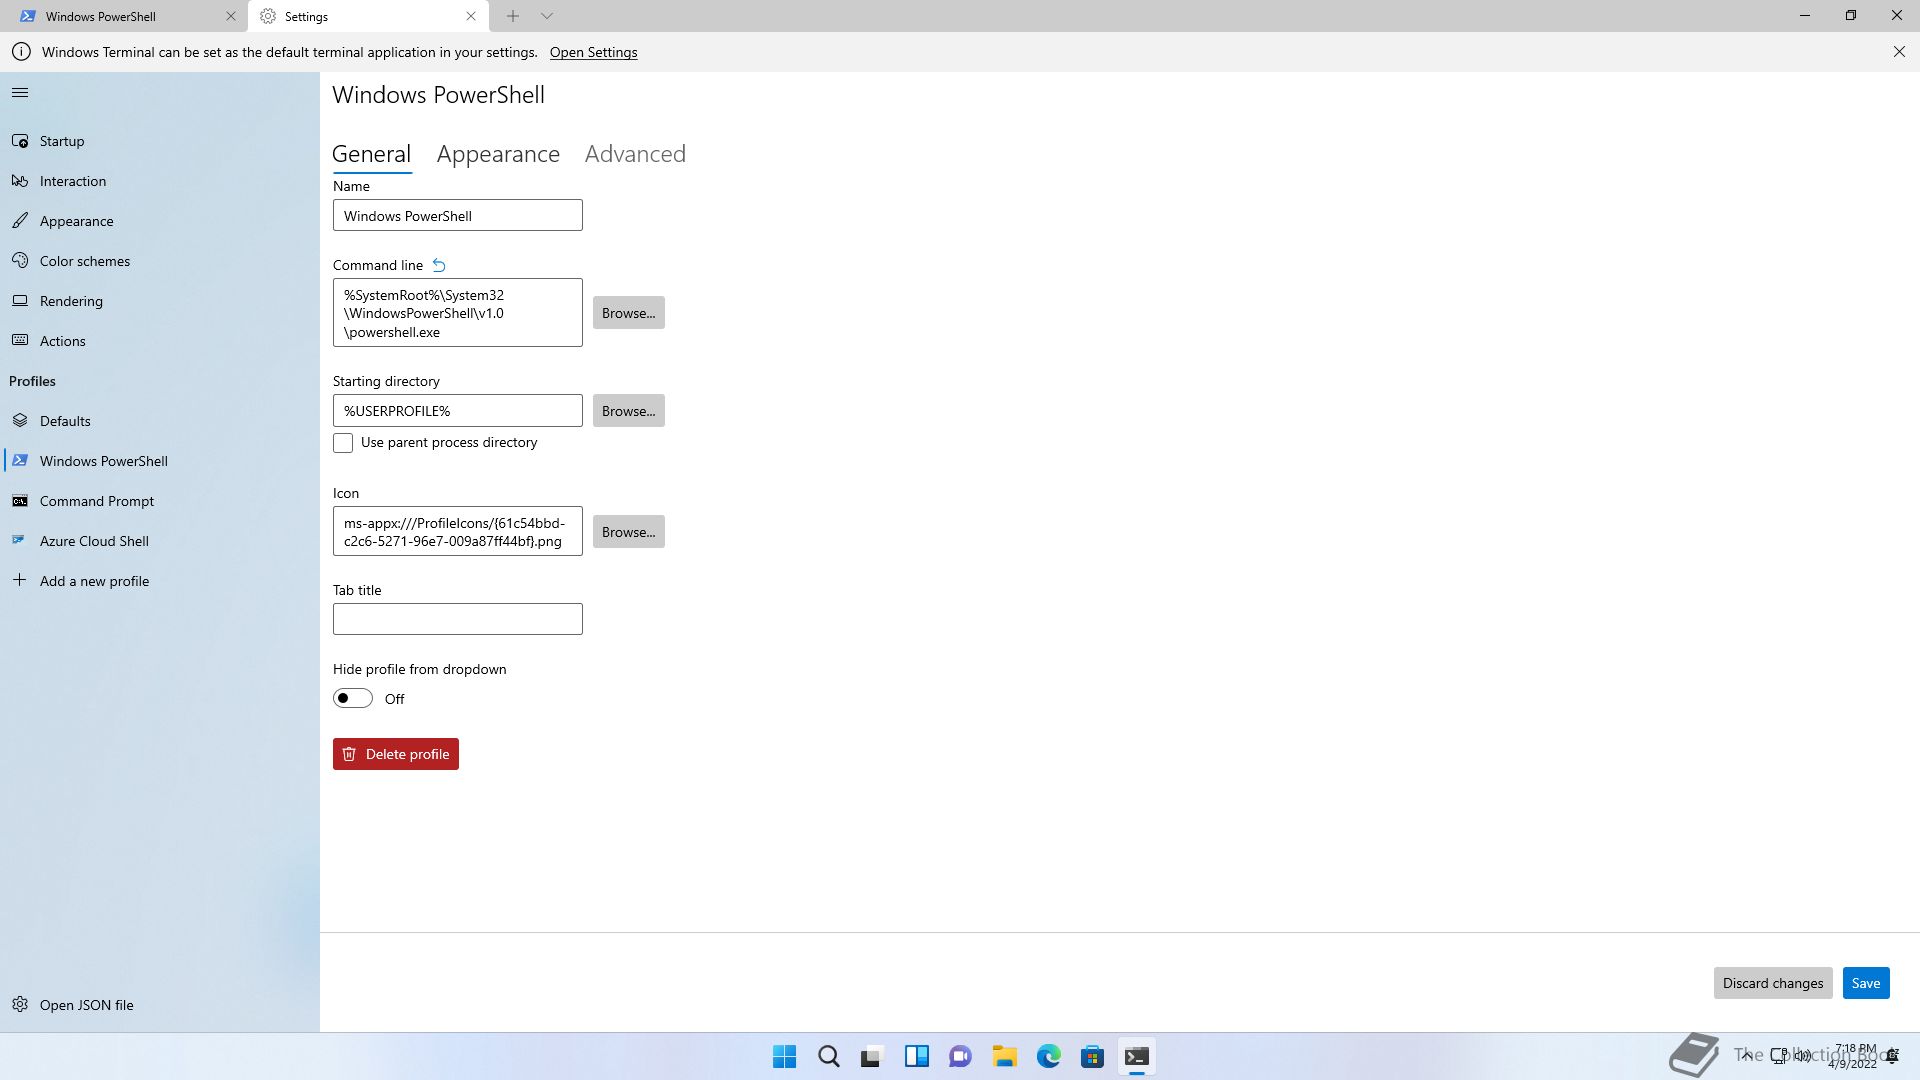Save the profile settings
1920x1080 pixels.
tap(1866, 983)
